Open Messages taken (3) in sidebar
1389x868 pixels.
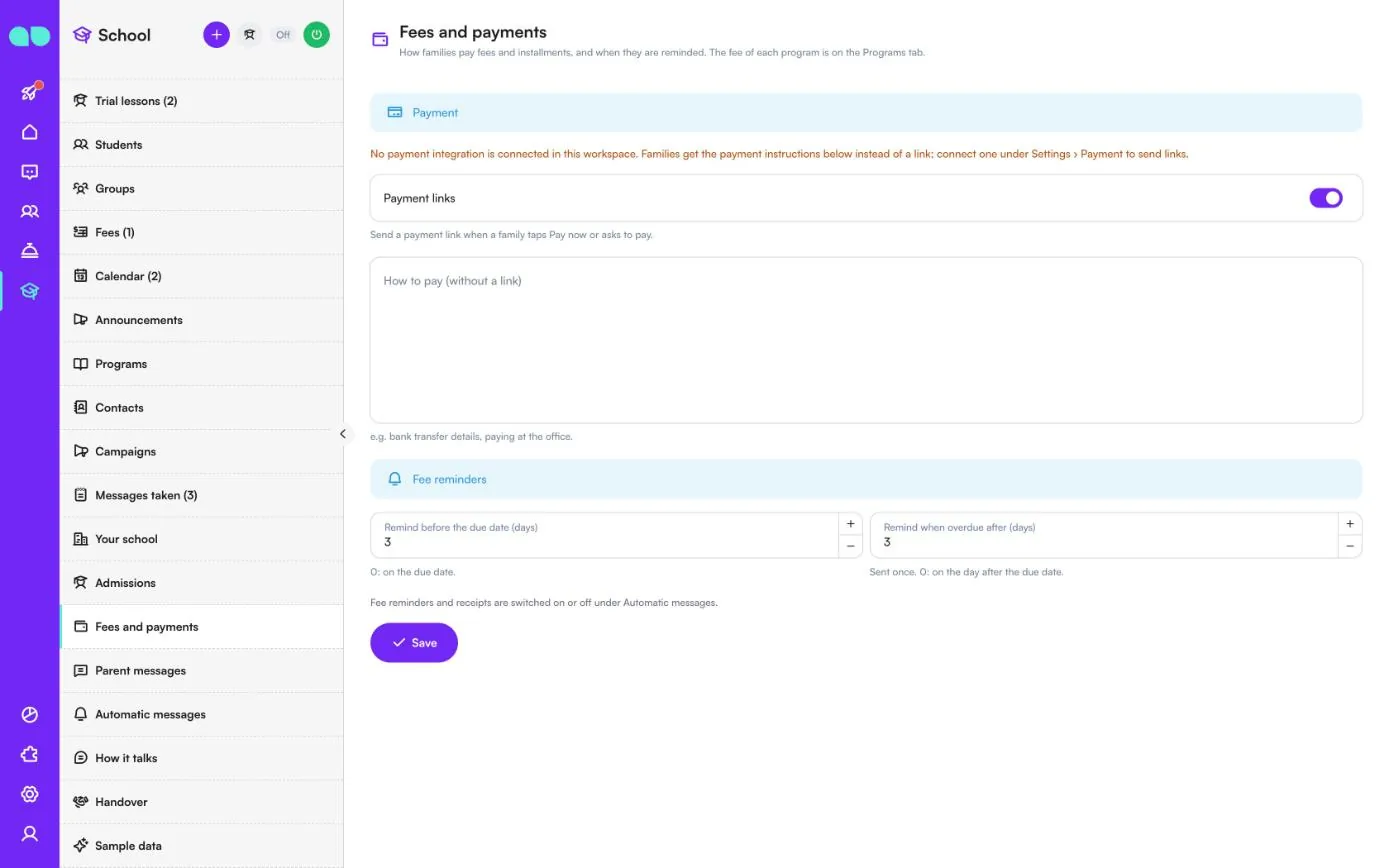[202, 495]
